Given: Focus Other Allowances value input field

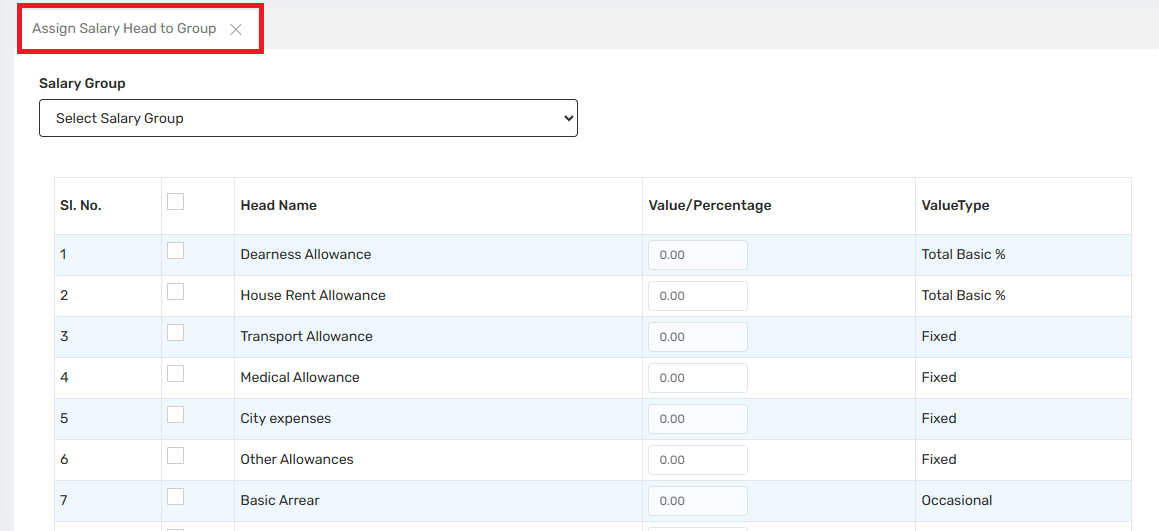Looking at the screenshot, I should (x=698, y=460).
